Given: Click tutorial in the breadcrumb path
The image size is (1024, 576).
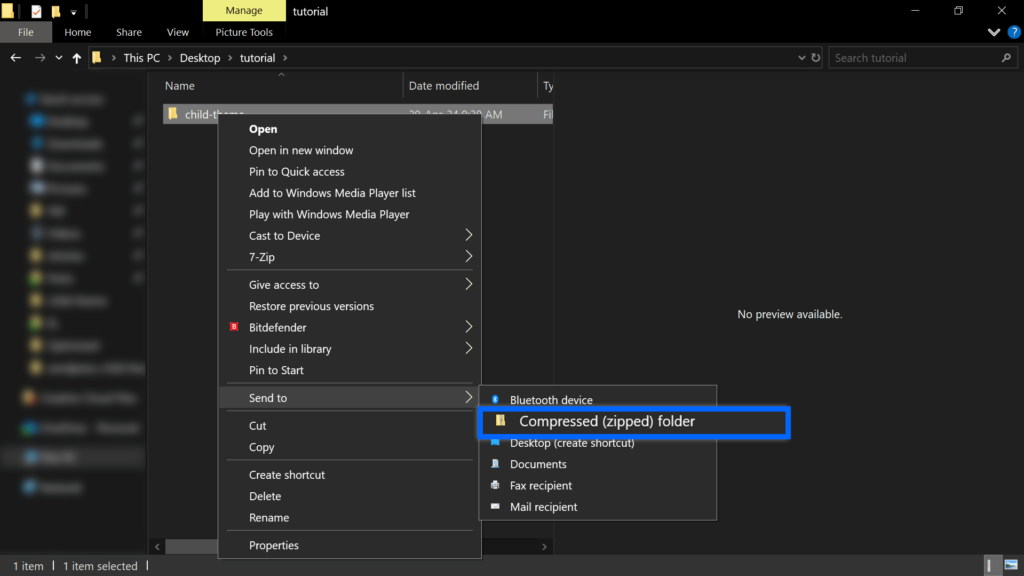Looking at the screenshot, I should [x=257, y=57].
